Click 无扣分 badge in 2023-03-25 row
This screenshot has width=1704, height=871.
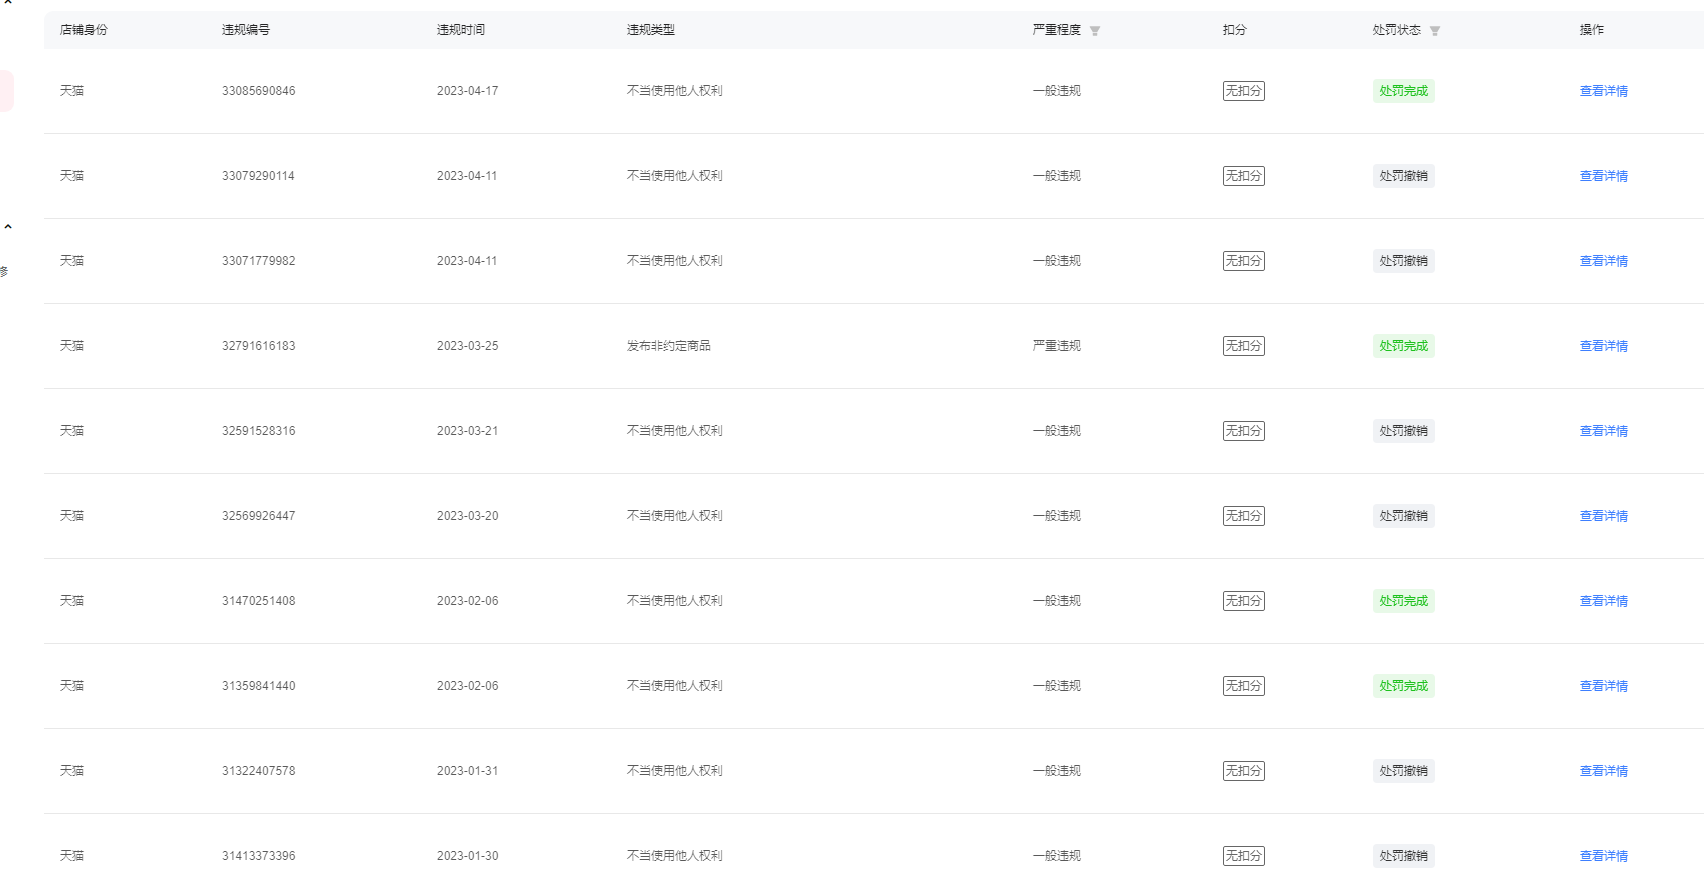coord(1243,346)
